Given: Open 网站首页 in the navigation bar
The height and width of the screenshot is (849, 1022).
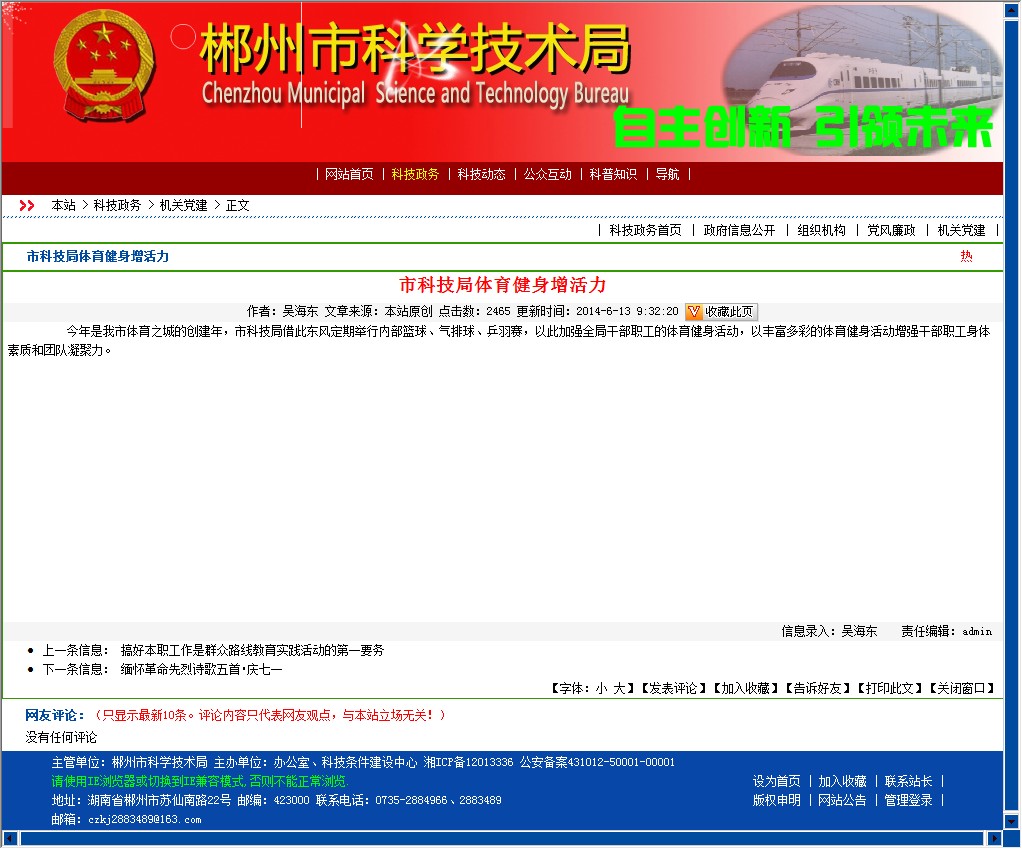Looking at the screenshot, I should 349,174.
